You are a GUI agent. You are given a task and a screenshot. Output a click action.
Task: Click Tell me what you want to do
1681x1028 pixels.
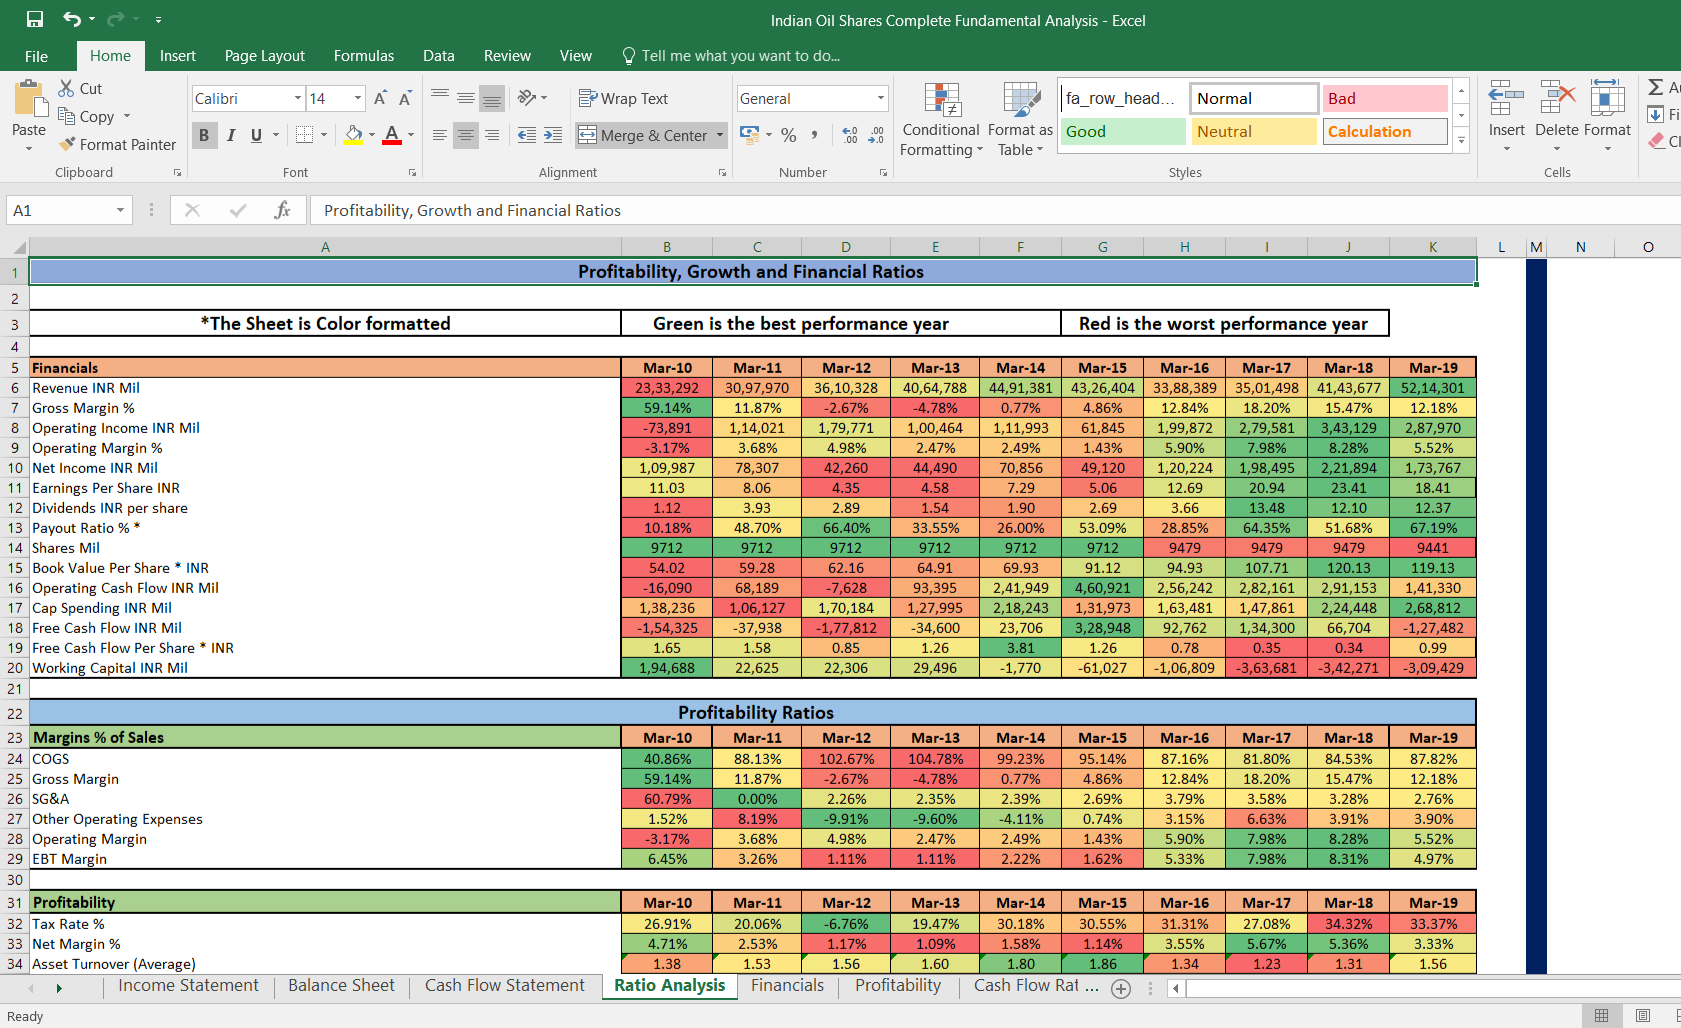pos(731,56)
